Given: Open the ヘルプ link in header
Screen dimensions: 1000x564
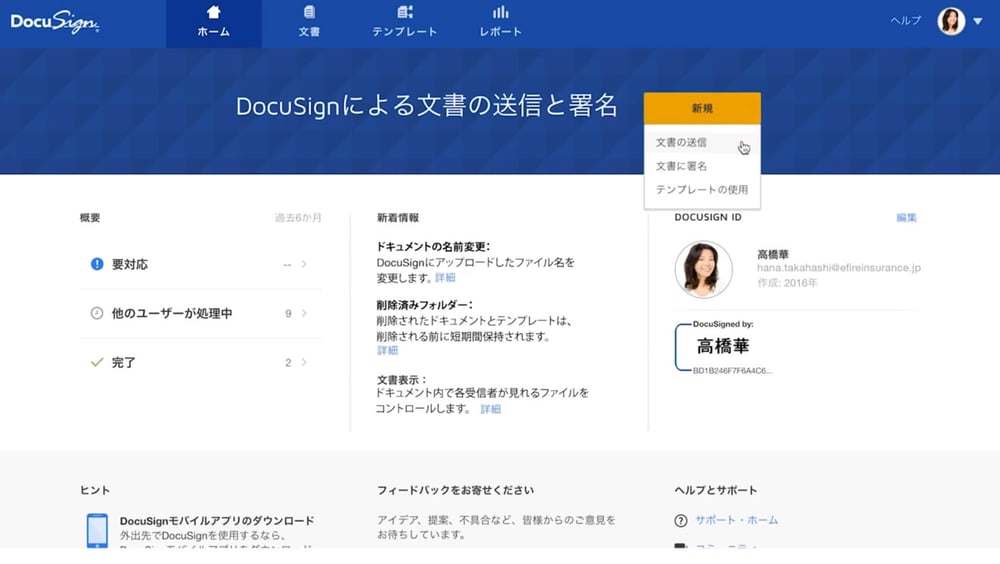Looking at the screenshot, I should 906,20.
